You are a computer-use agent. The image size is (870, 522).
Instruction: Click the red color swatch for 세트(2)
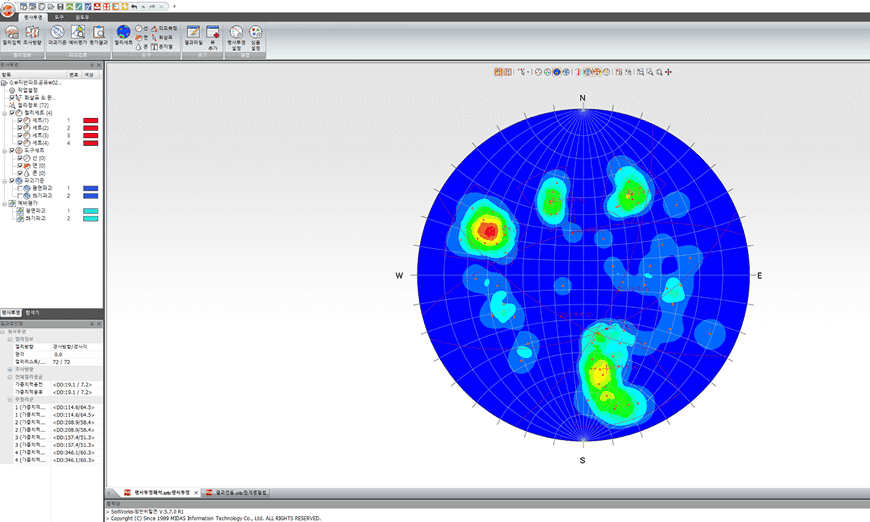point(90,128)
